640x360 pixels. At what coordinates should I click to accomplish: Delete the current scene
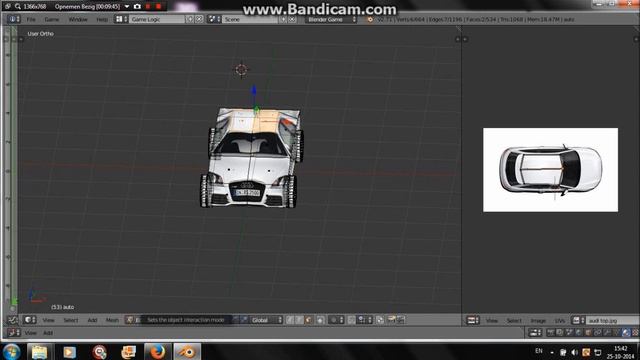coord(292,19)
